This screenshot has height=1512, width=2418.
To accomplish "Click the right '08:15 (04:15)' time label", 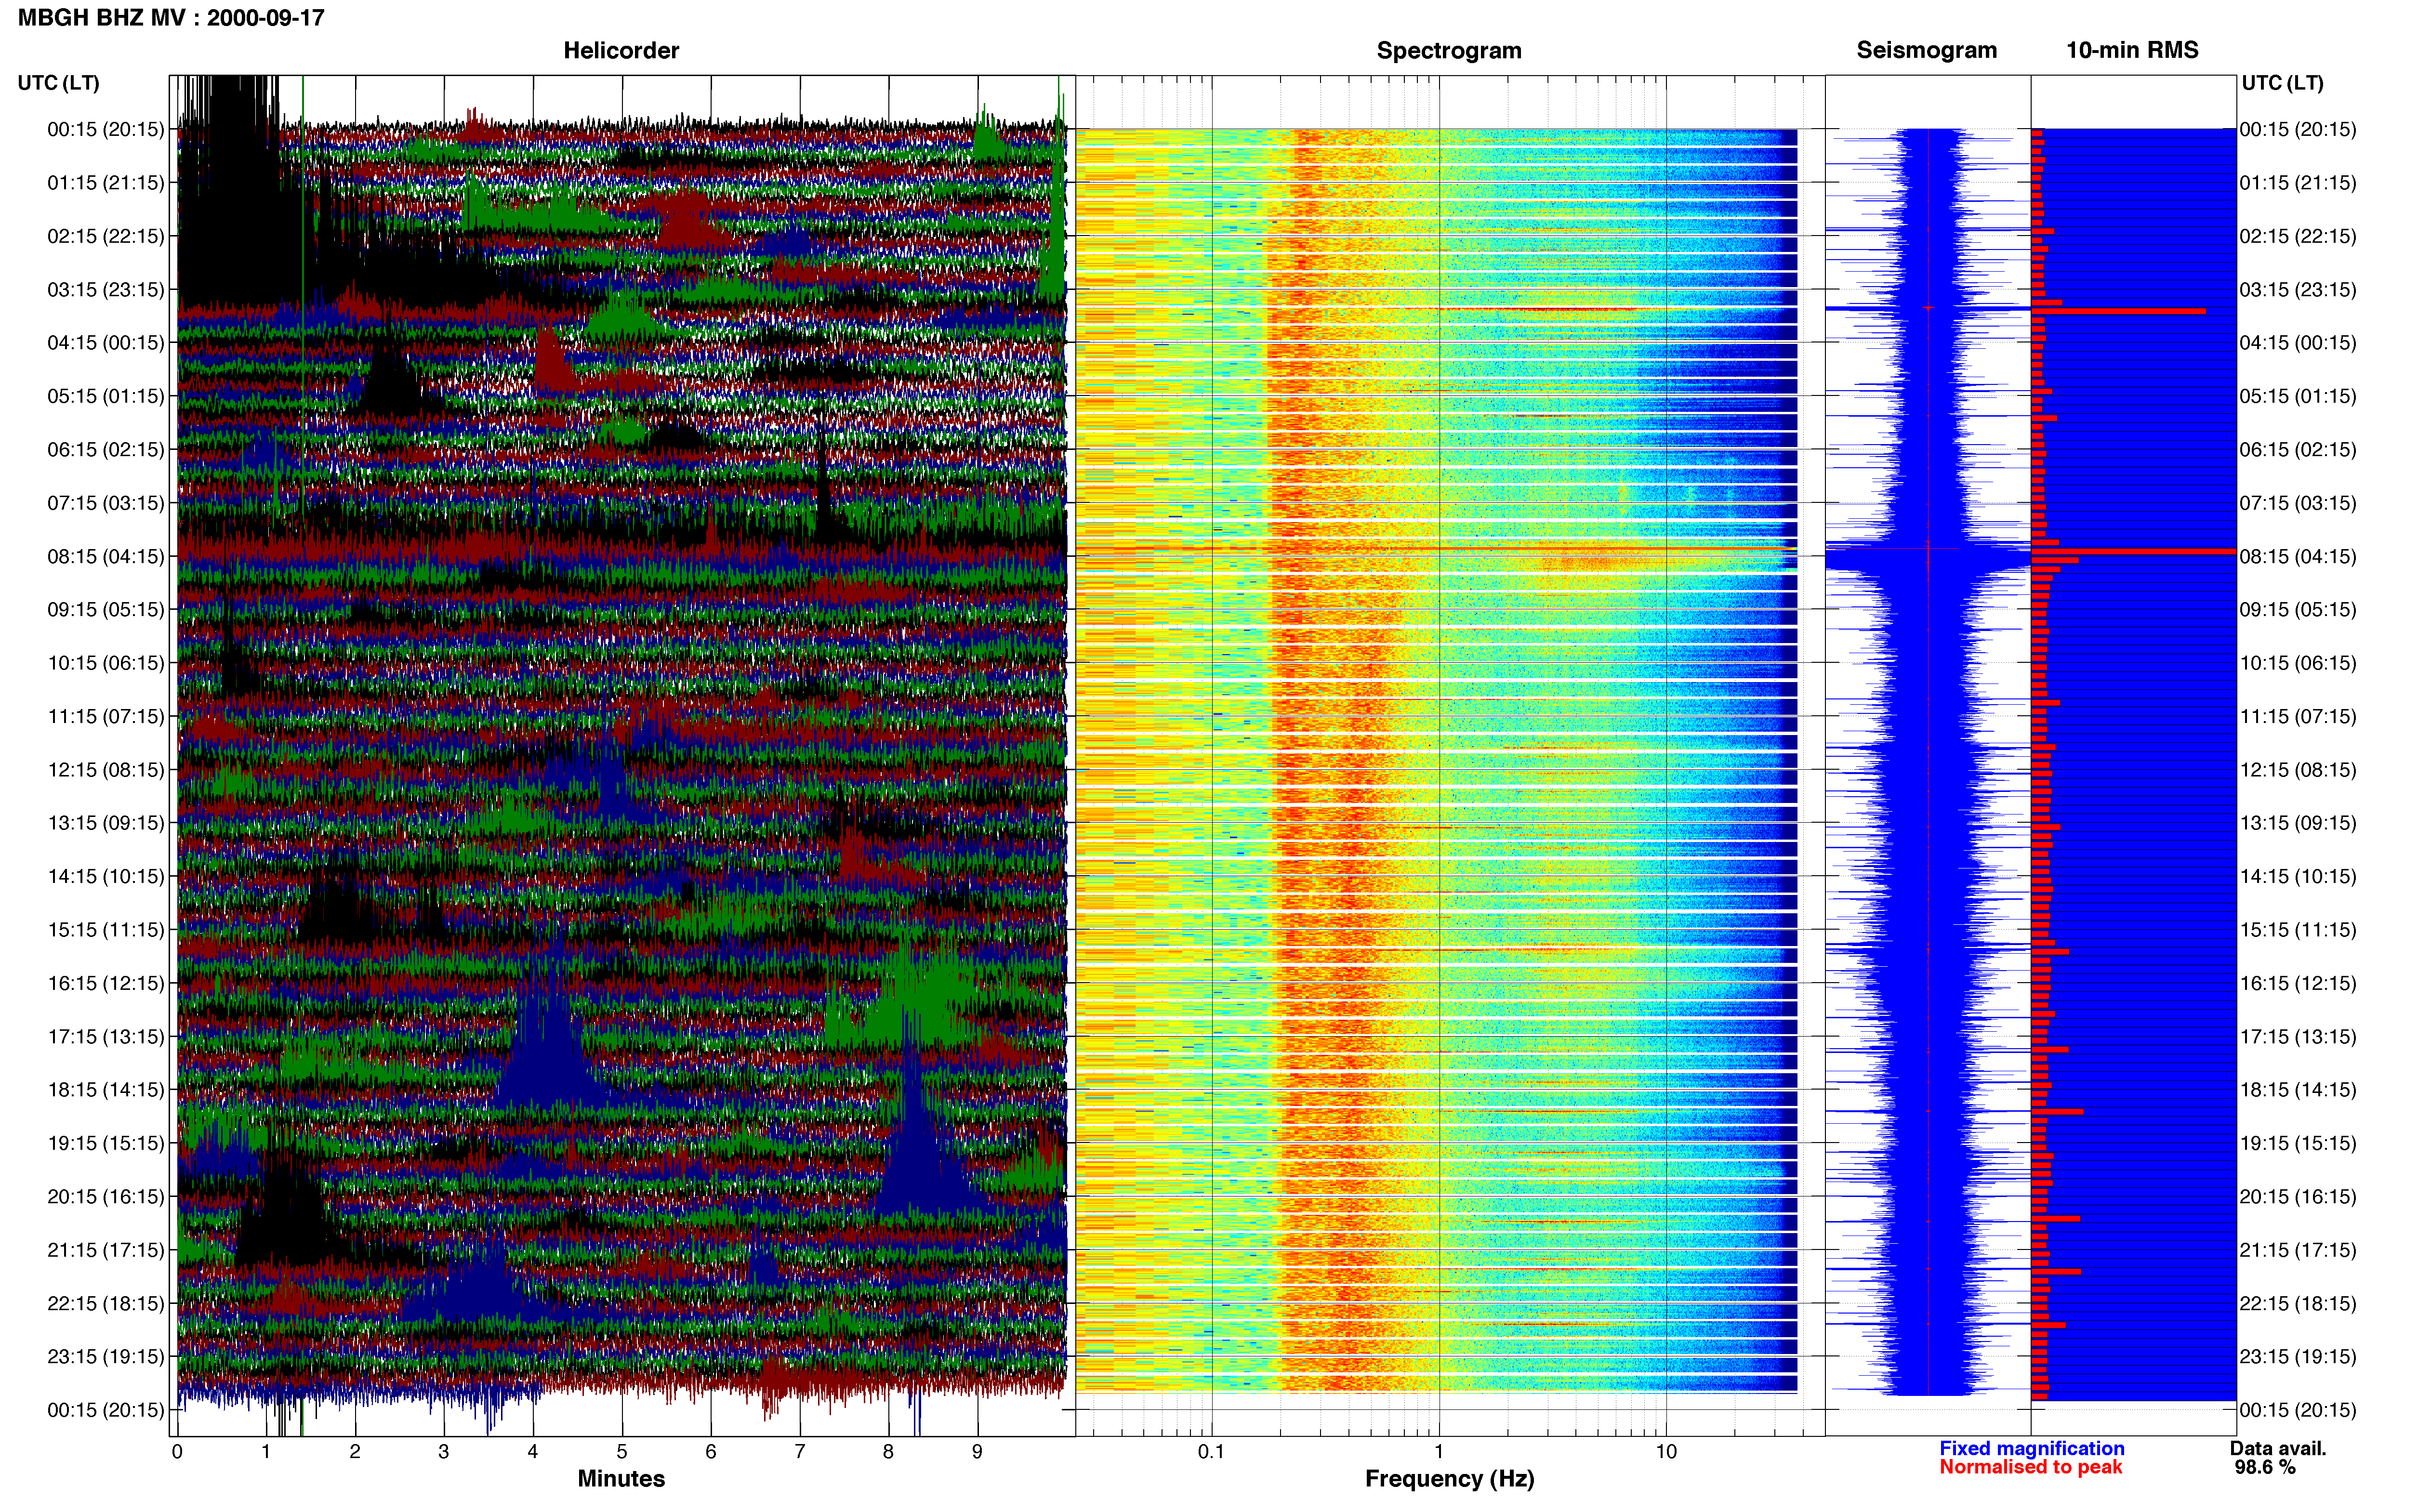I will [2298, 556].
